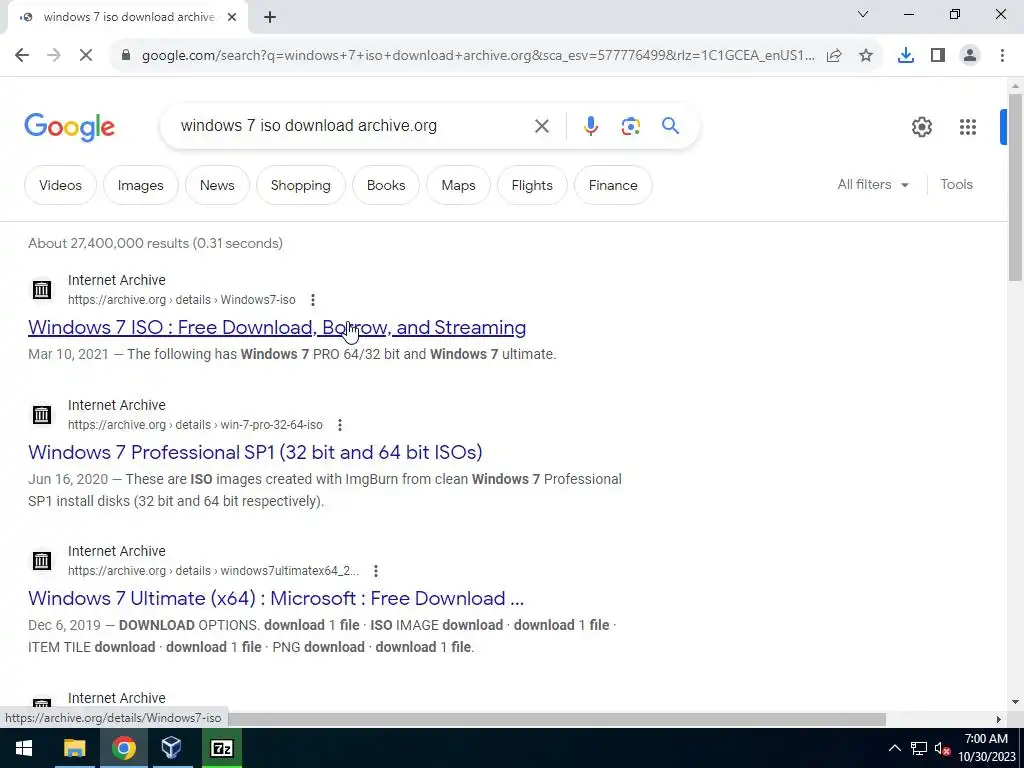Expand the All filters dropdown
This screenshot has width=1024, height=768.
pos(873,185)
